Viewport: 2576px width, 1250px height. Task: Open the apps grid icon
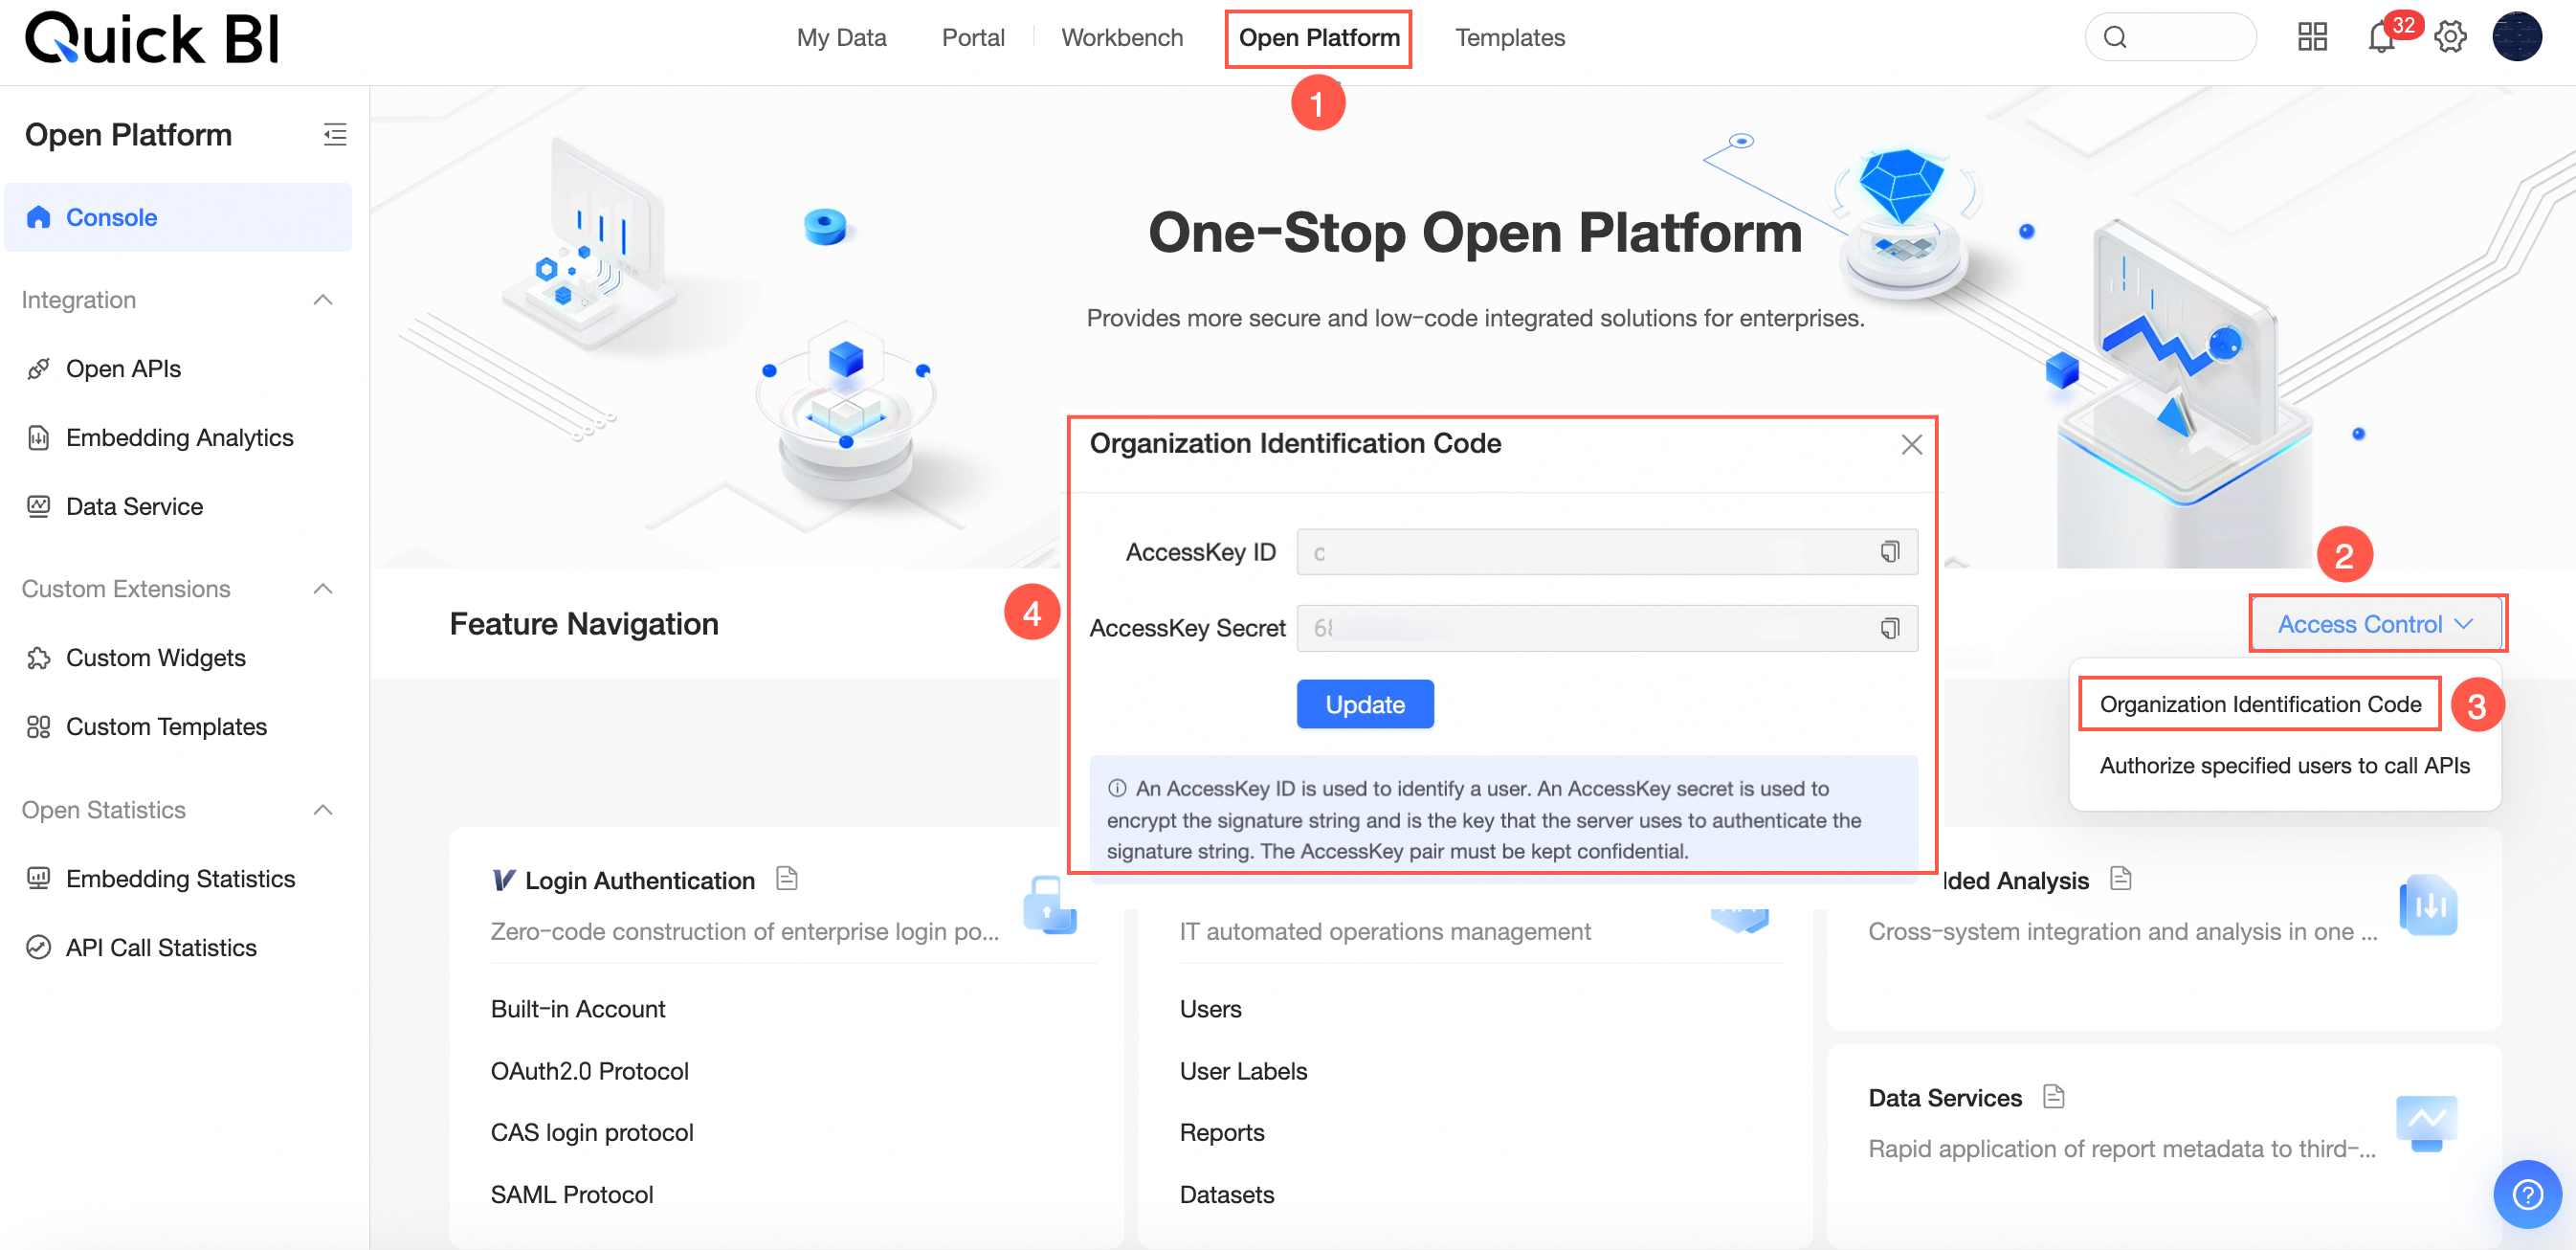click(2312, 38)
